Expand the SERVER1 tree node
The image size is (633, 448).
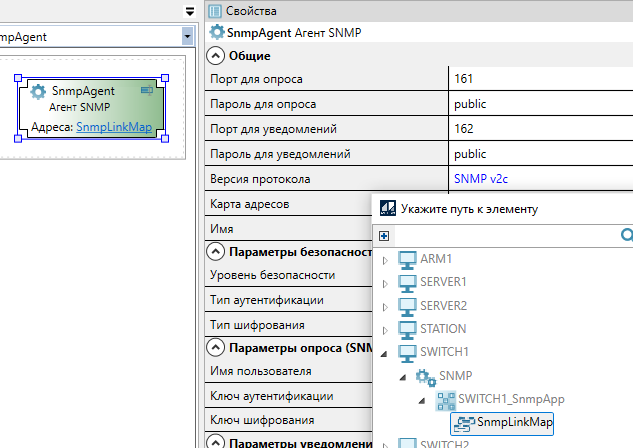tap(385, 283)
